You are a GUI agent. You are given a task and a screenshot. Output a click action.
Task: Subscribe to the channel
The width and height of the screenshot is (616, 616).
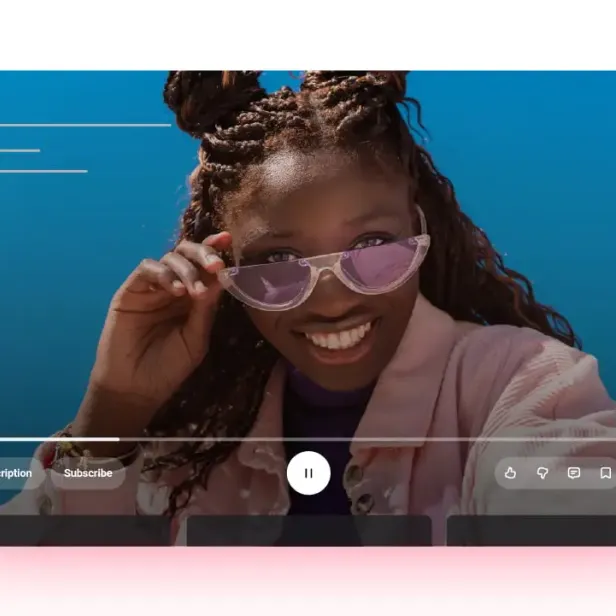pos(88,473)
